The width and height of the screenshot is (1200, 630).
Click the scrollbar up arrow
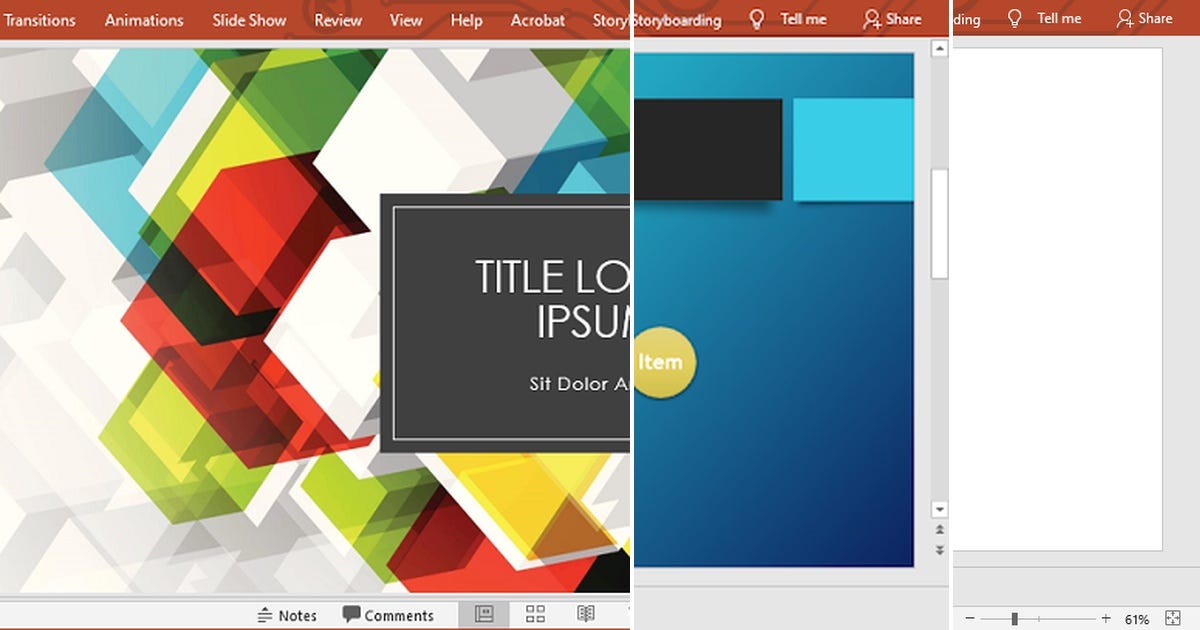(x=939, y=46)
